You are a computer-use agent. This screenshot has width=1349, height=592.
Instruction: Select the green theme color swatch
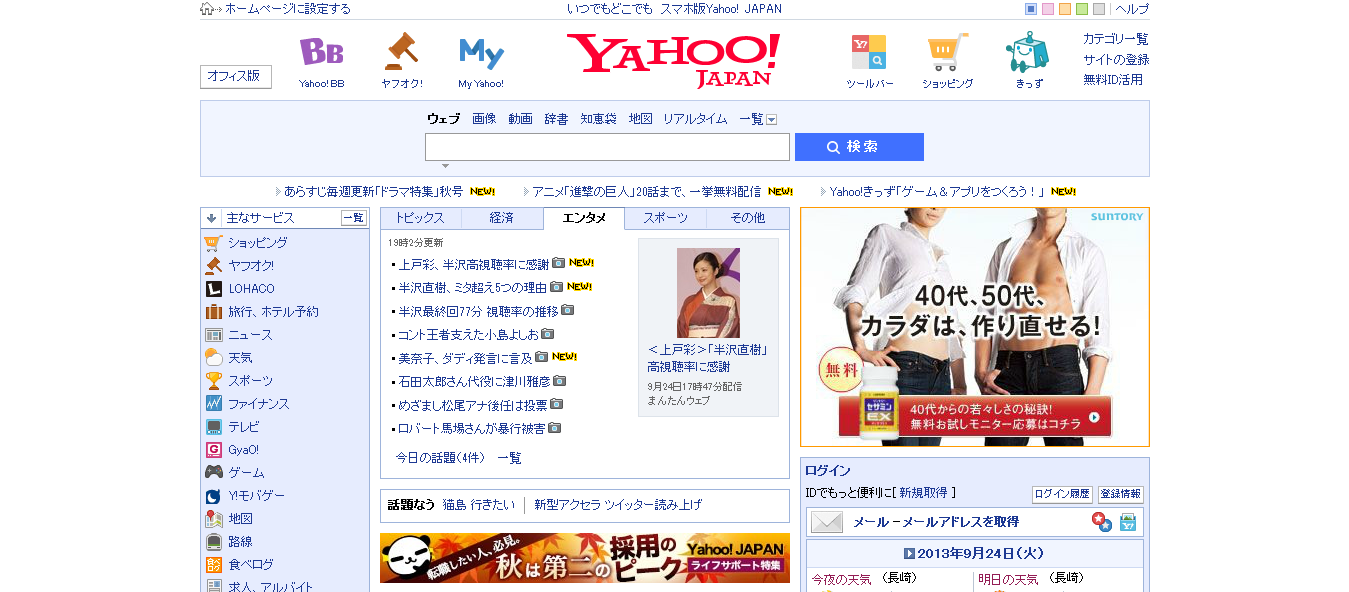tap(1082, 9)
